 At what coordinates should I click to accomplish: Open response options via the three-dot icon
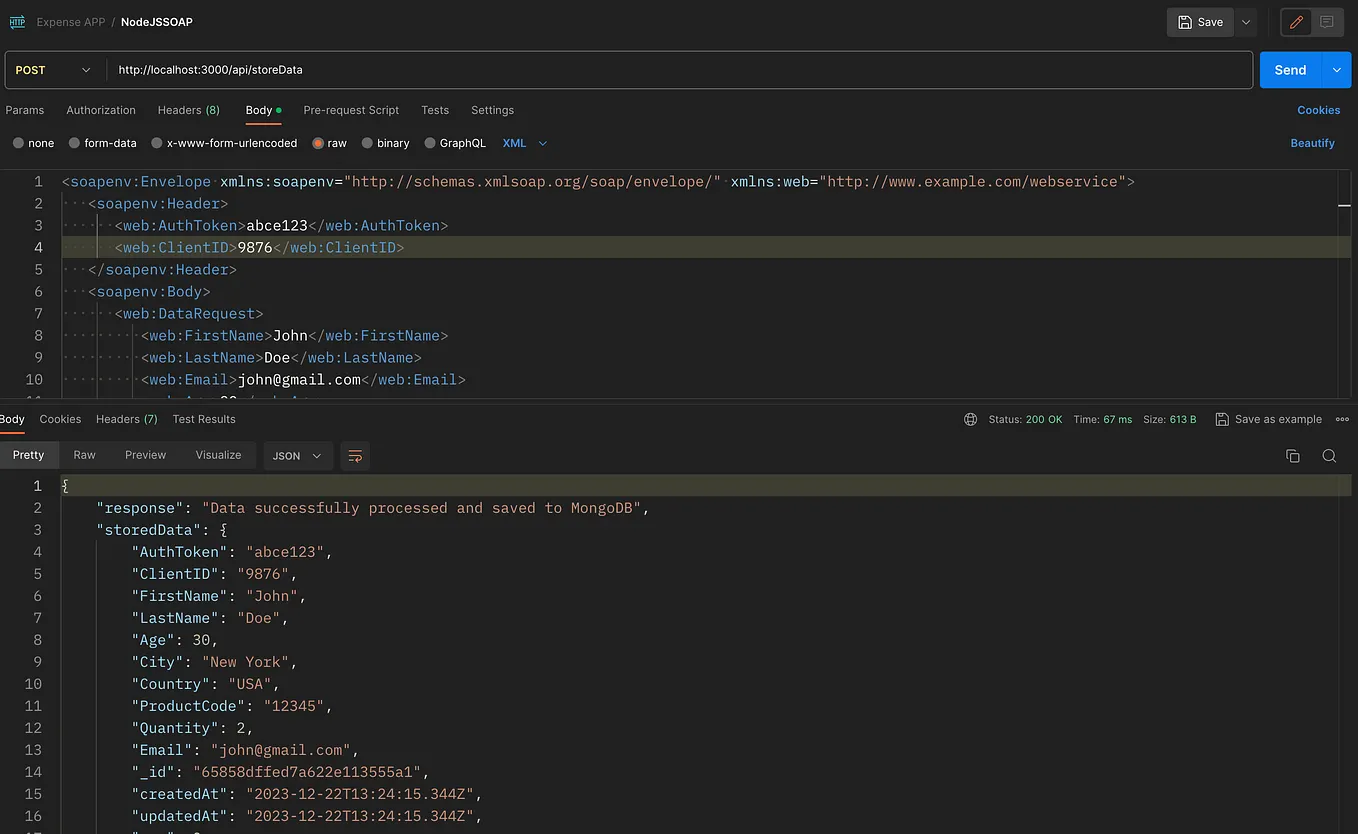pyautogui.click(x=1342, y=419)
